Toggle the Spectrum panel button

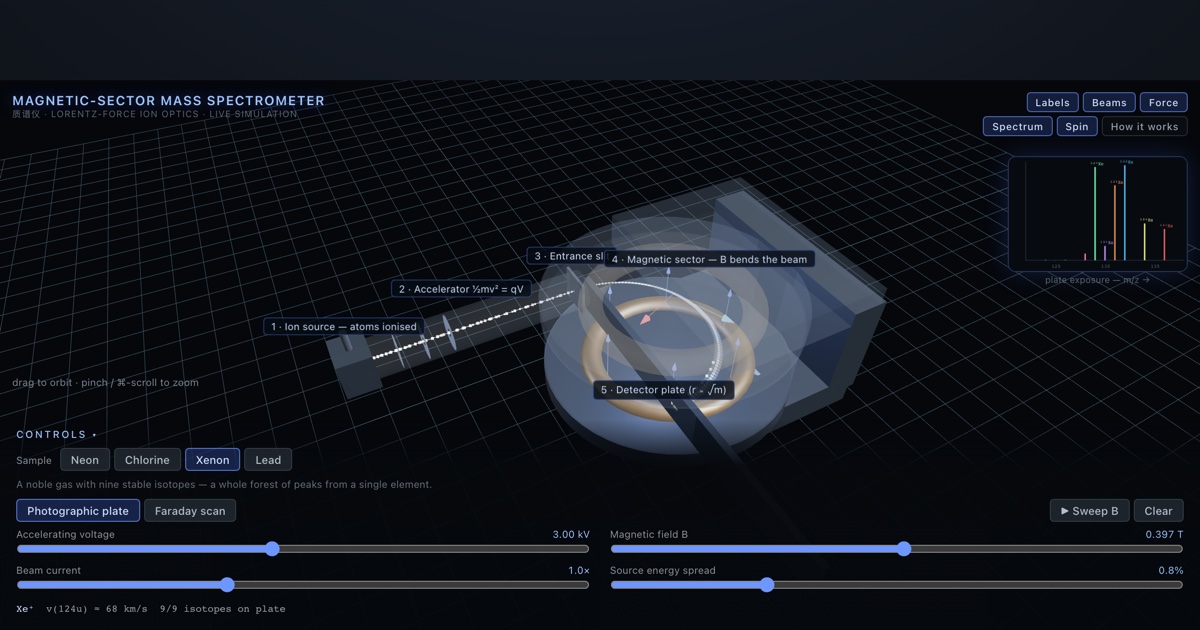click(1018, 127)
